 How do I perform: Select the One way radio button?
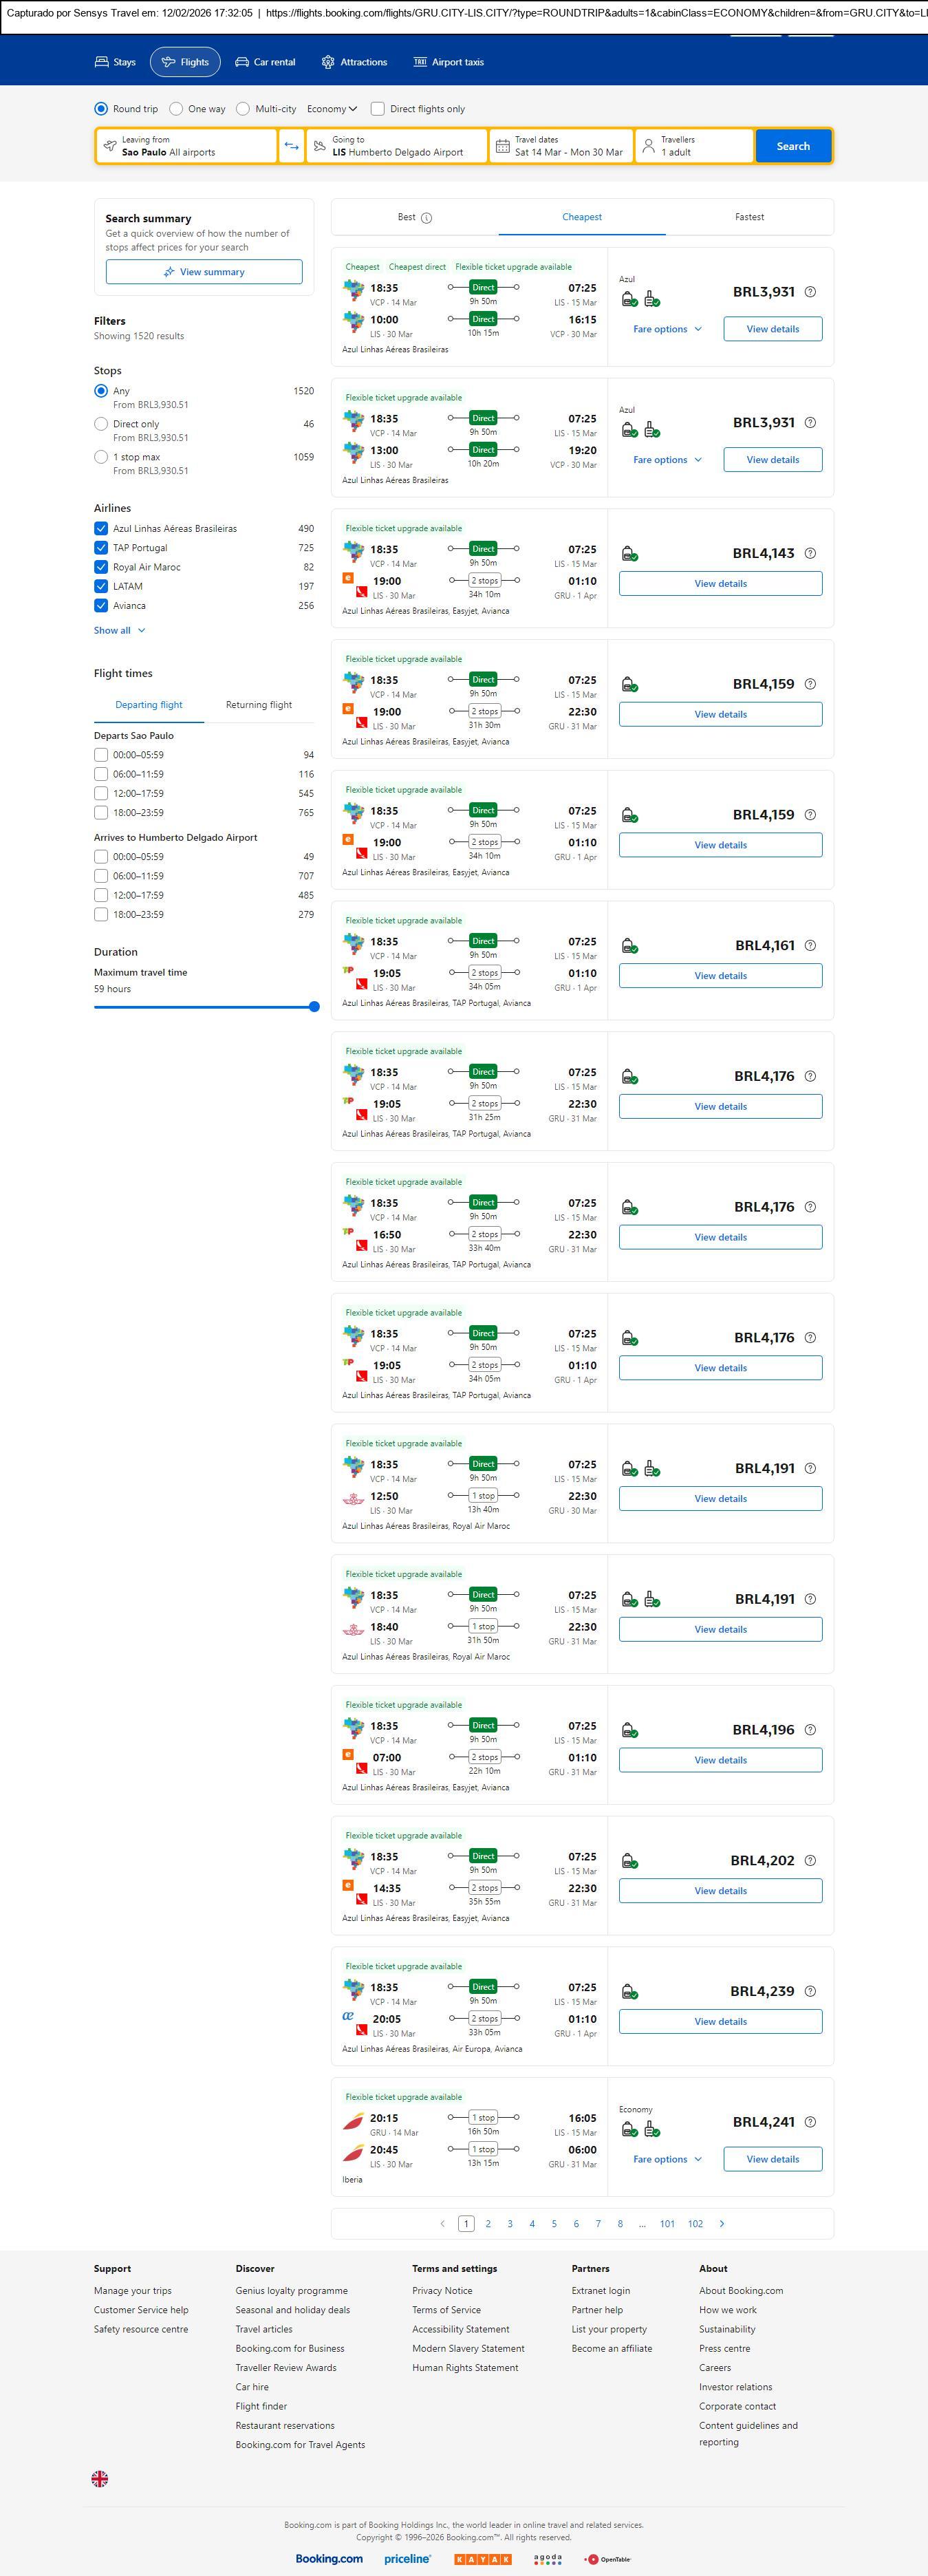click(176, 109)
